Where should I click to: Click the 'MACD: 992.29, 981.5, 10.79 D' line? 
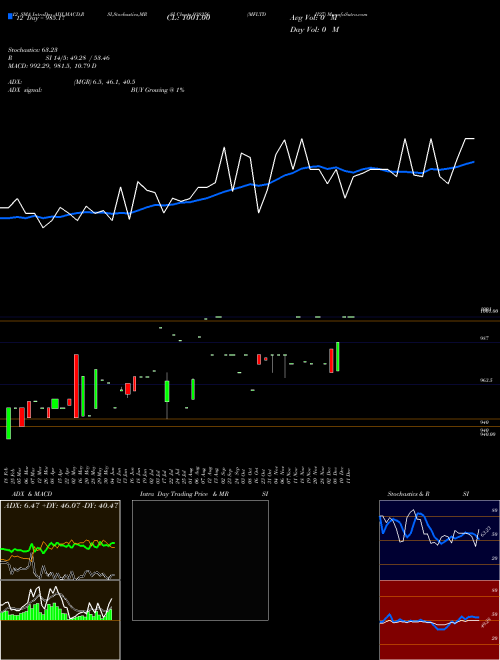click(52, 66)
